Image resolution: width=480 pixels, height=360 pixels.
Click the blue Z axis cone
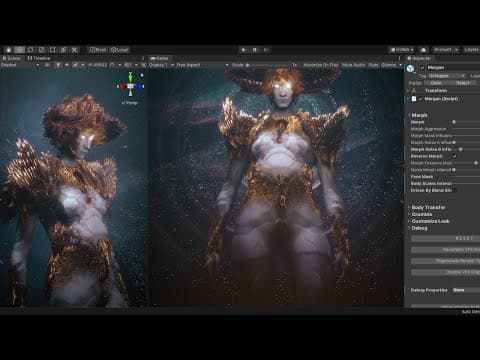139,86
